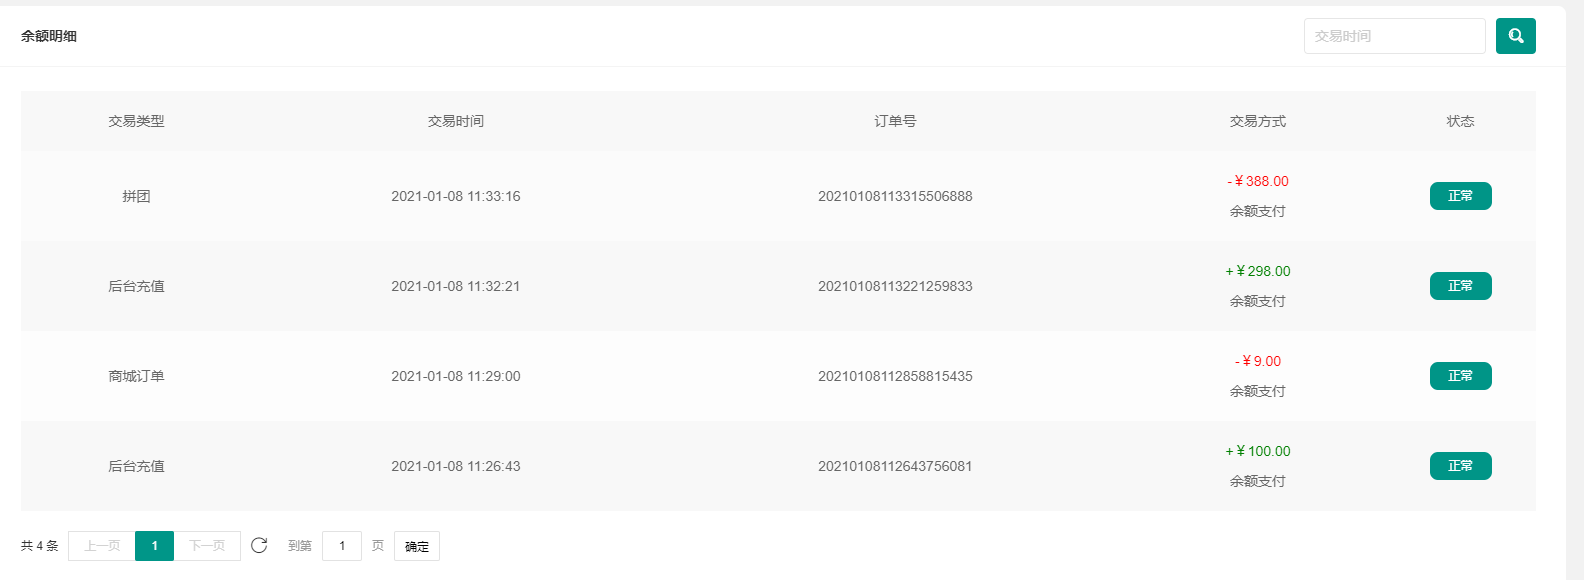Click the 正常 badge for the 100.00 recharge
The width and height of the screenshot is (1584, 580).
pyautogui.click(x=1460, y=466)
